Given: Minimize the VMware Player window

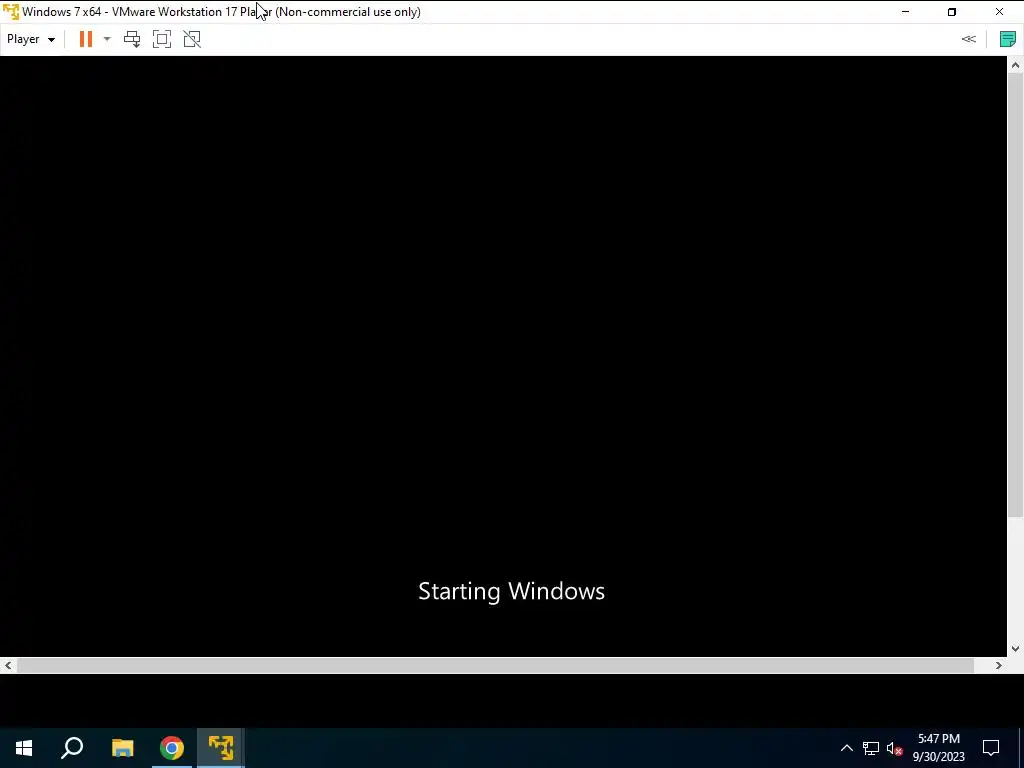Looking at the screenshot, I should [905, 12].
